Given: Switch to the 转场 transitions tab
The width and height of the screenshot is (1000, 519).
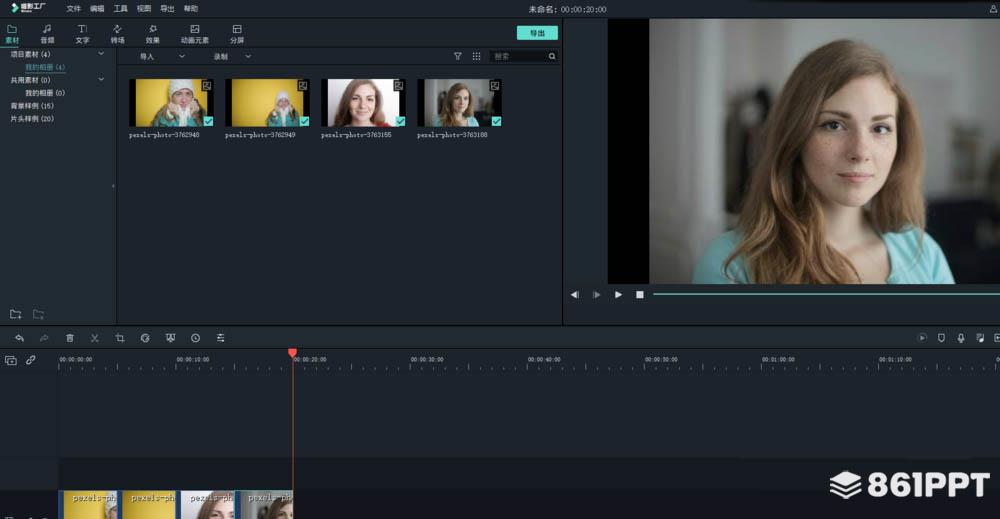Looking at the screenshot, I should (117, 34).
